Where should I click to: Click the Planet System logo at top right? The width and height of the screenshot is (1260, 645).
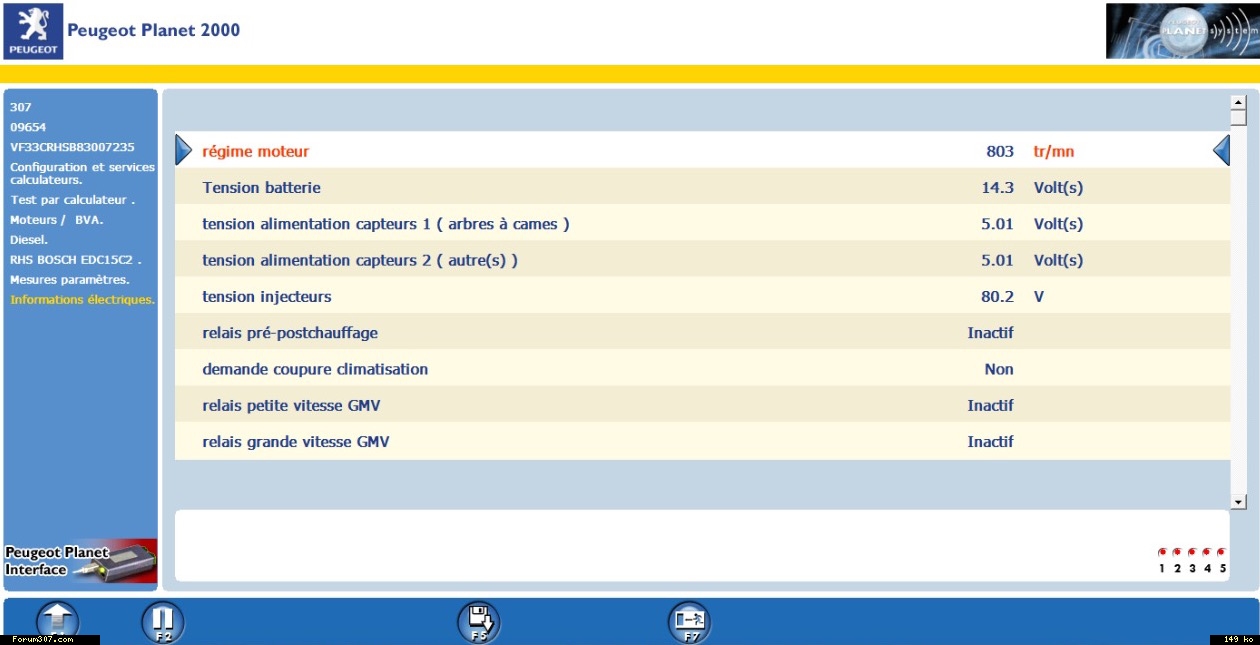coord(1181,31)
